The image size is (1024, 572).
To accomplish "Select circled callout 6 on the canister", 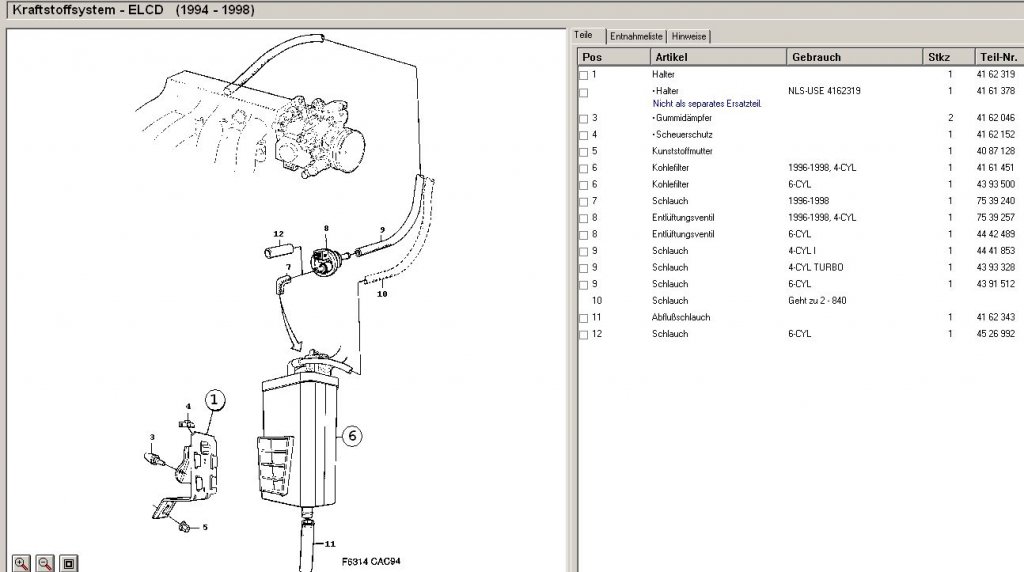I will coord(352,436).
